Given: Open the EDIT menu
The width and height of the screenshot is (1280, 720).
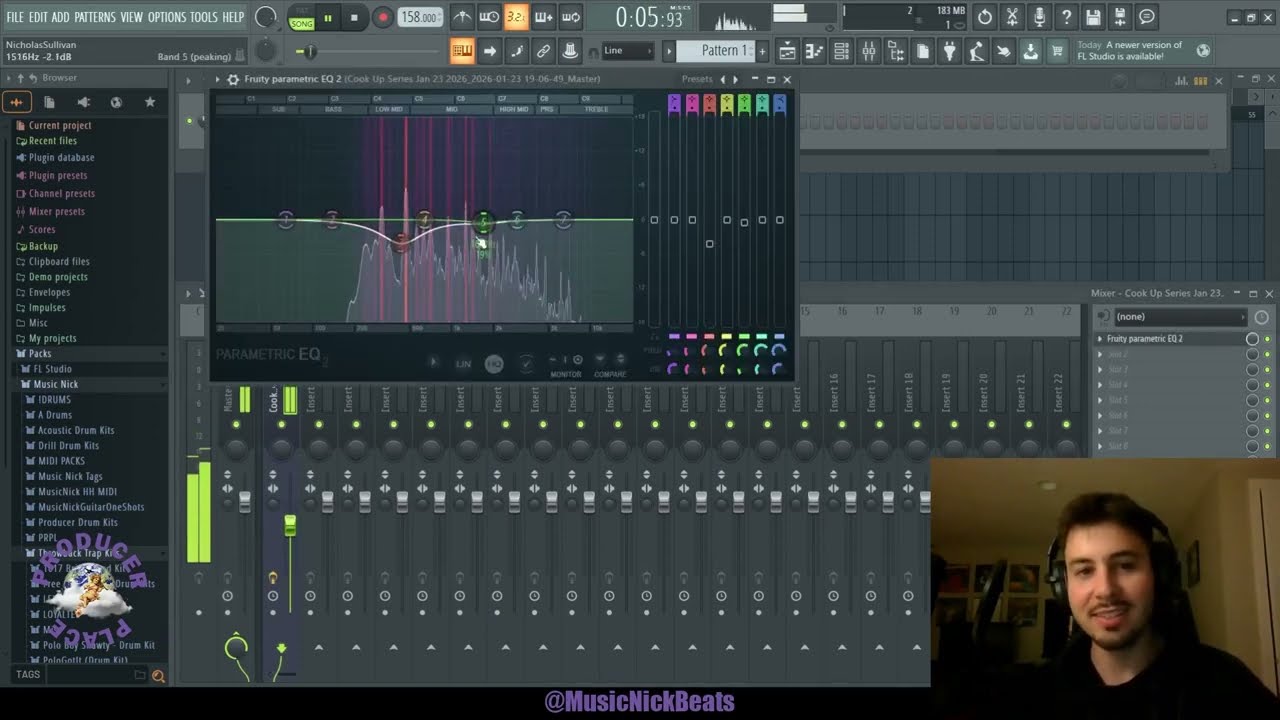Looking at the screenshot, I should [38, 17].
